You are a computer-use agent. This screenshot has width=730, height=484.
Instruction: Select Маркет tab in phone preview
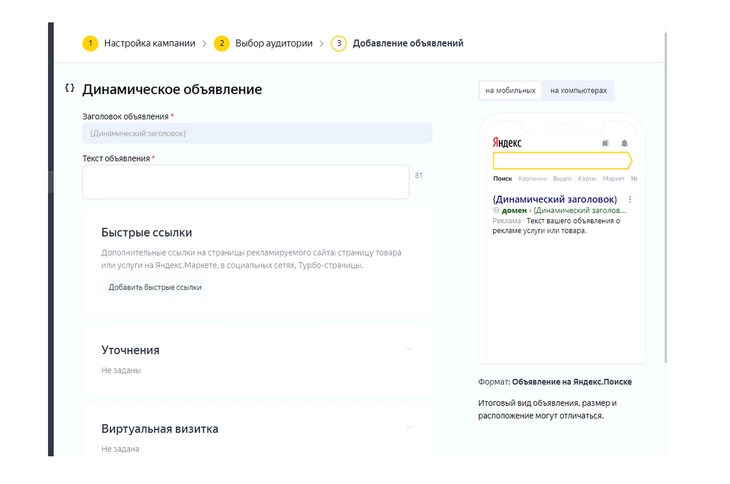tap(613, 178)
